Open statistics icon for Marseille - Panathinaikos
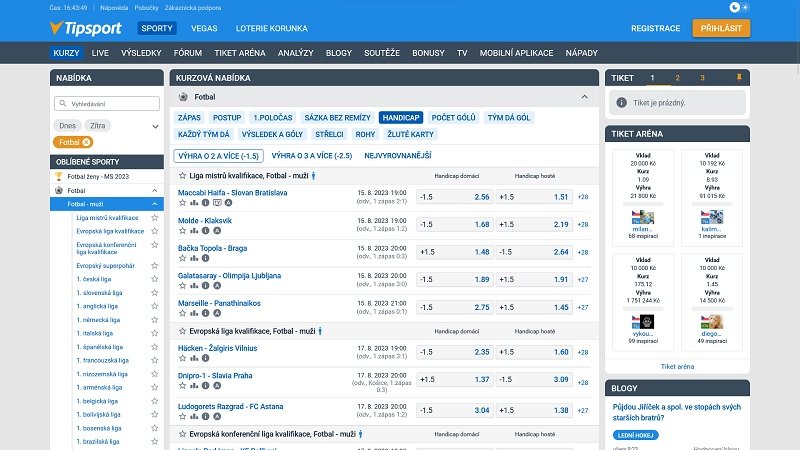This screenshot has width=800, height=450. click(194, 313)
